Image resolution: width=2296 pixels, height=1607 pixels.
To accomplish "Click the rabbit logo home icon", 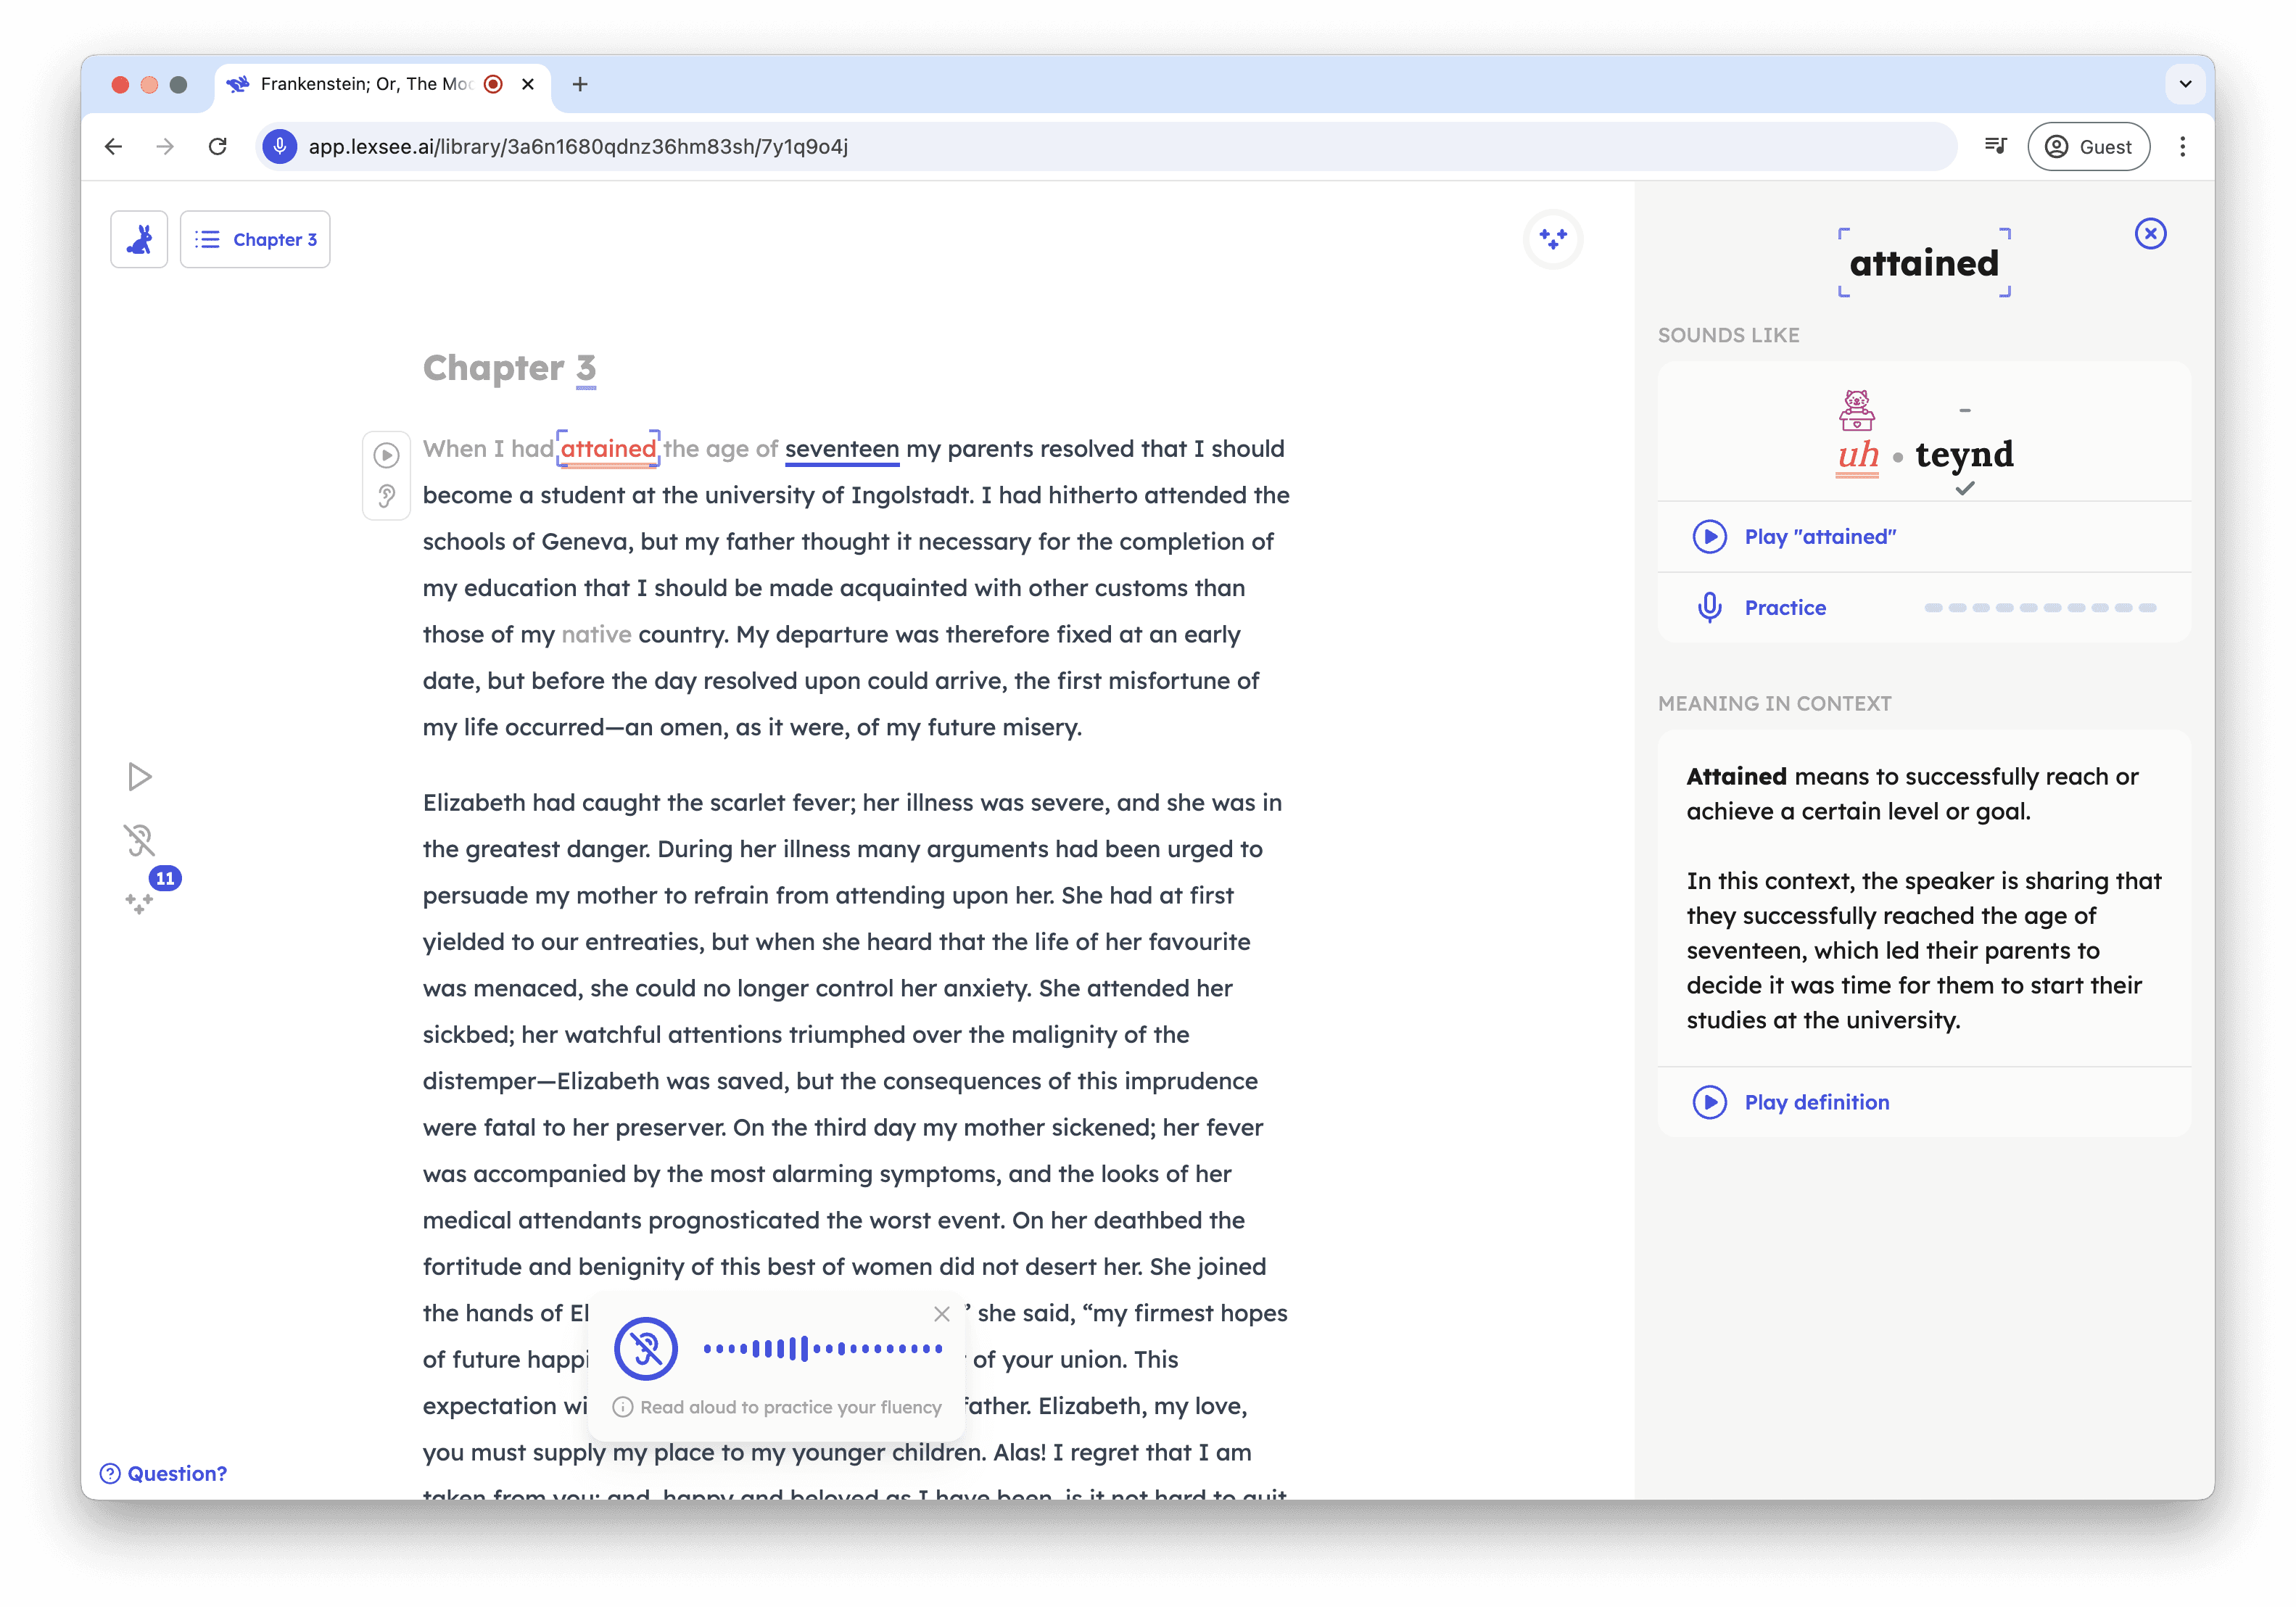I will [139, 239].
